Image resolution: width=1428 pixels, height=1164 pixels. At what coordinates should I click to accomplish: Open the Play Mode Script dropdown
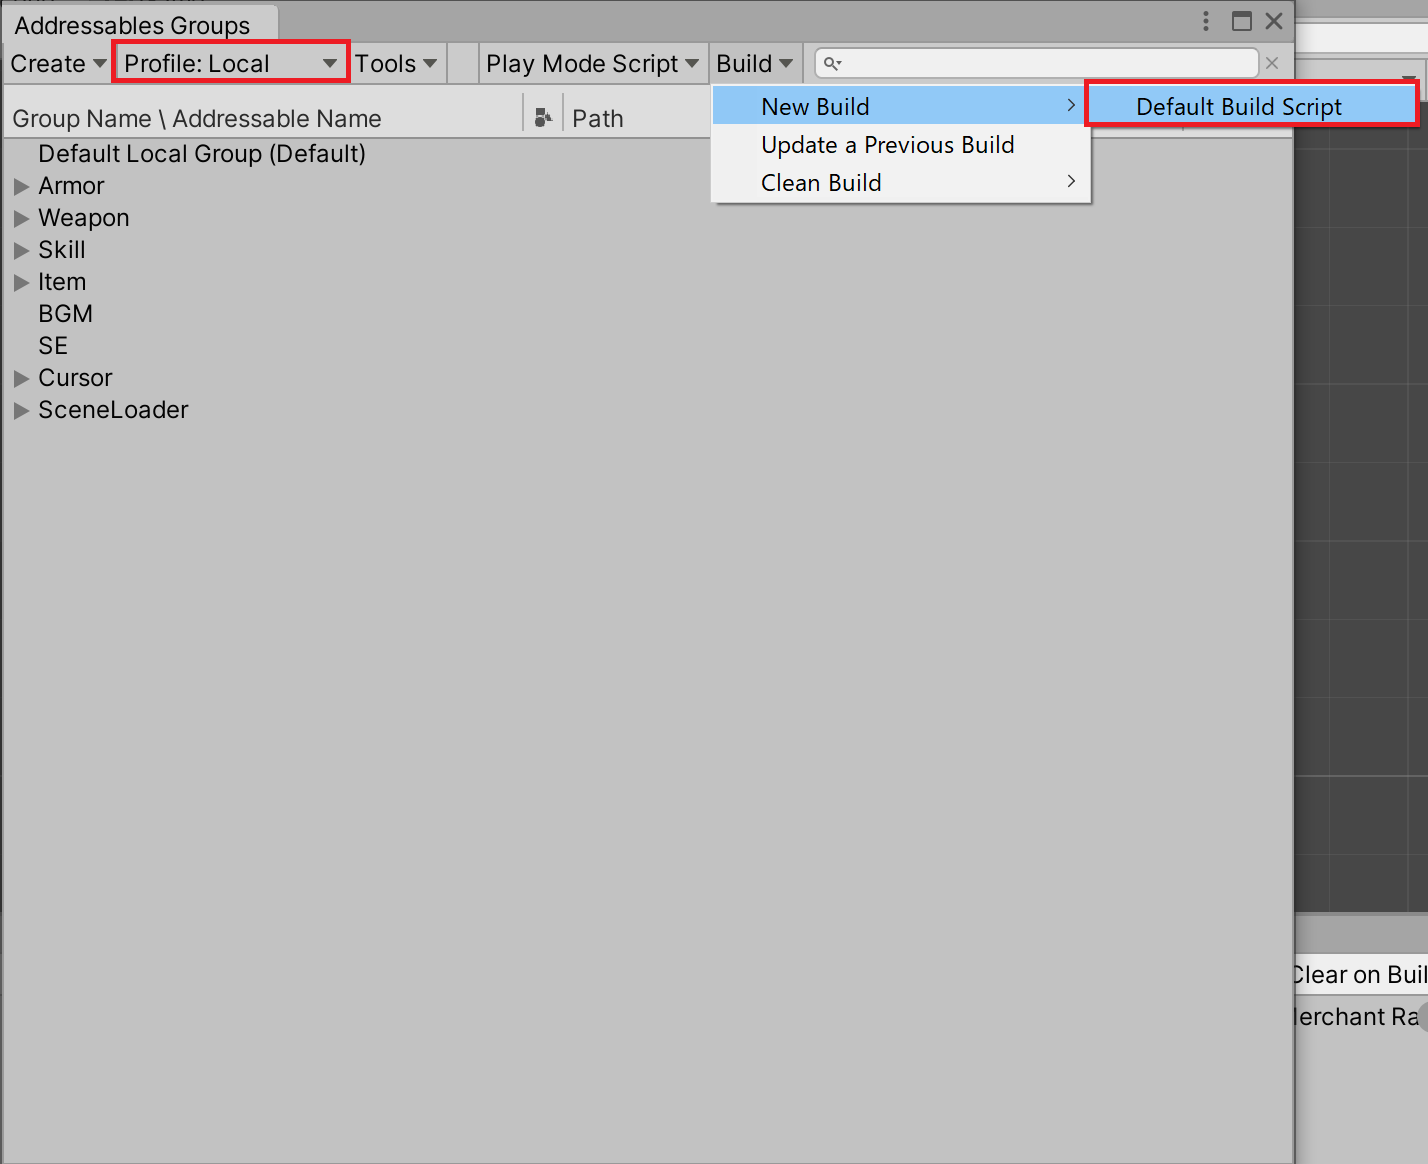tap(592, 64)
